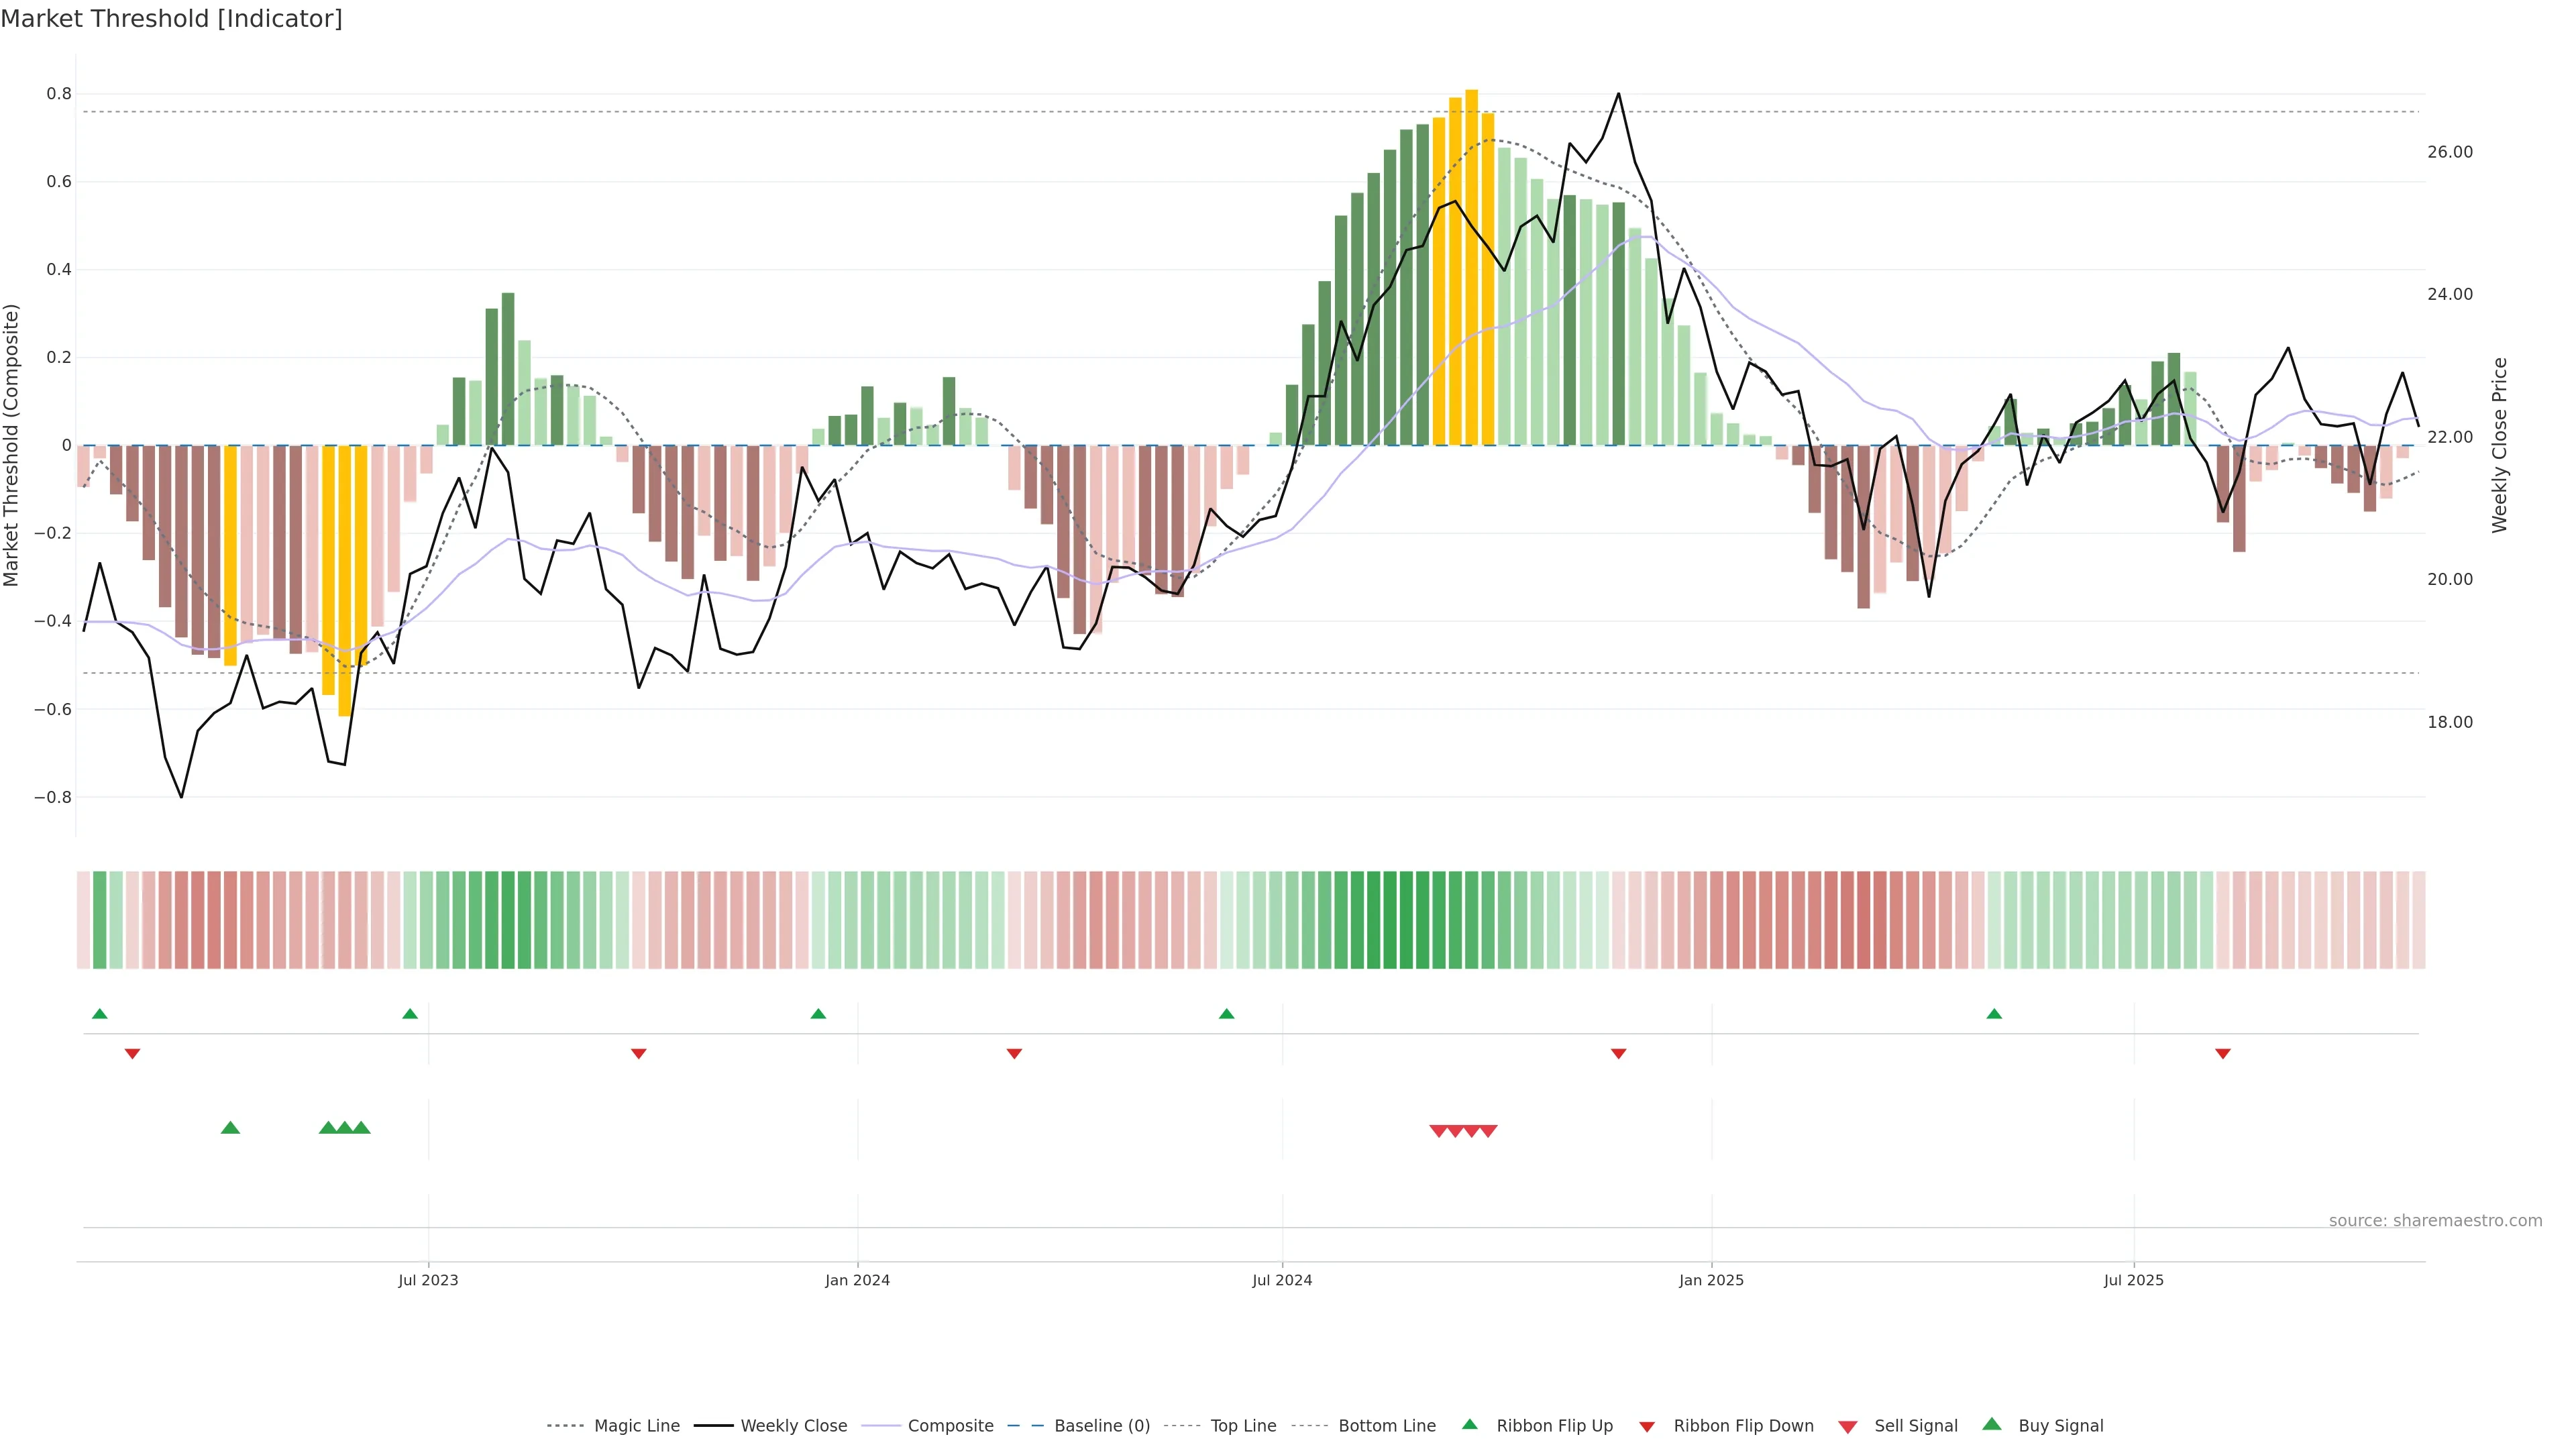The height and width of the screenshot is (1449, 2576).
Task: Click the Buy Signal legend marker
Action: click(x=1992, y=1425)
